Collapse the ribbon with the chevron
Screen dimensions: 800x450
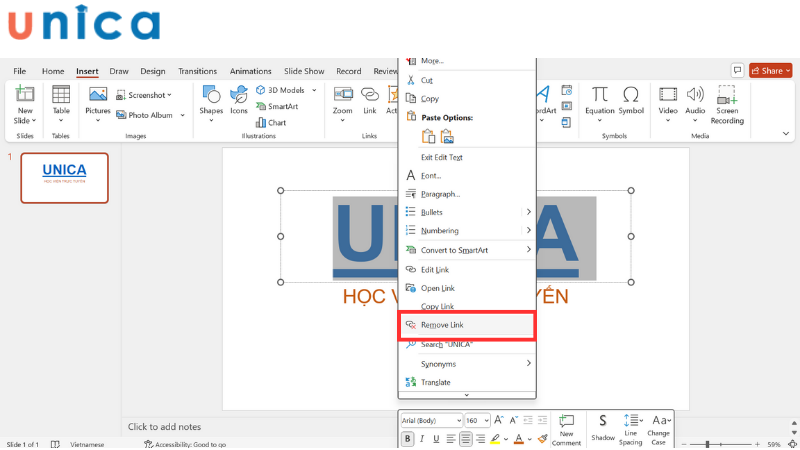(786, 134)
